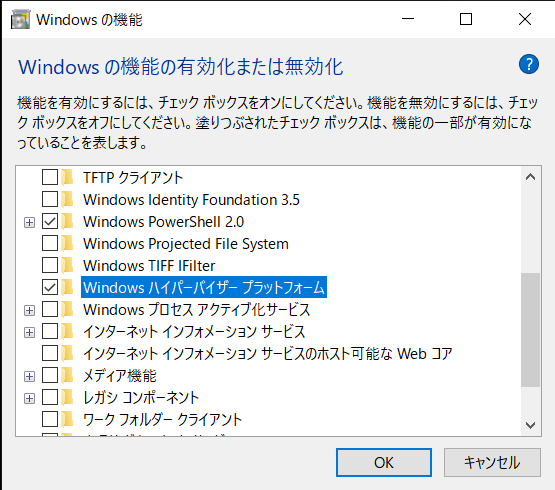
Task: Click folder icon next to Windows PowerShell 2.0
Action: [67, 222]
